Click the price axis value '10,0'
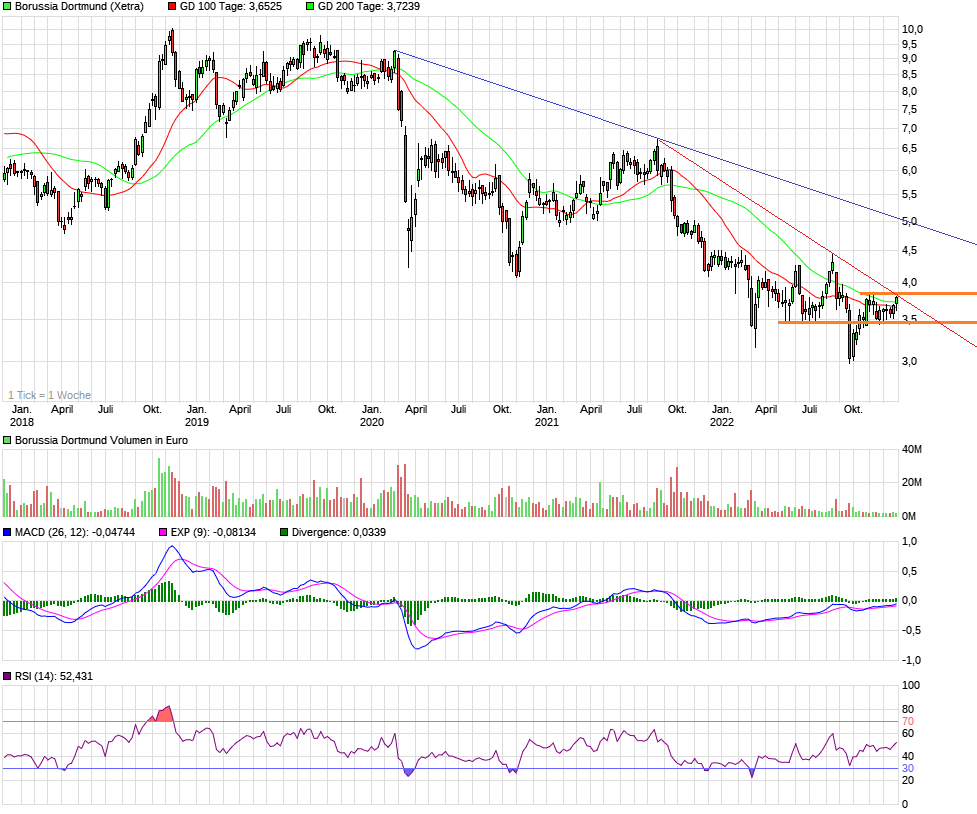The width and height of the screenshot is (977, 814). 912,29
